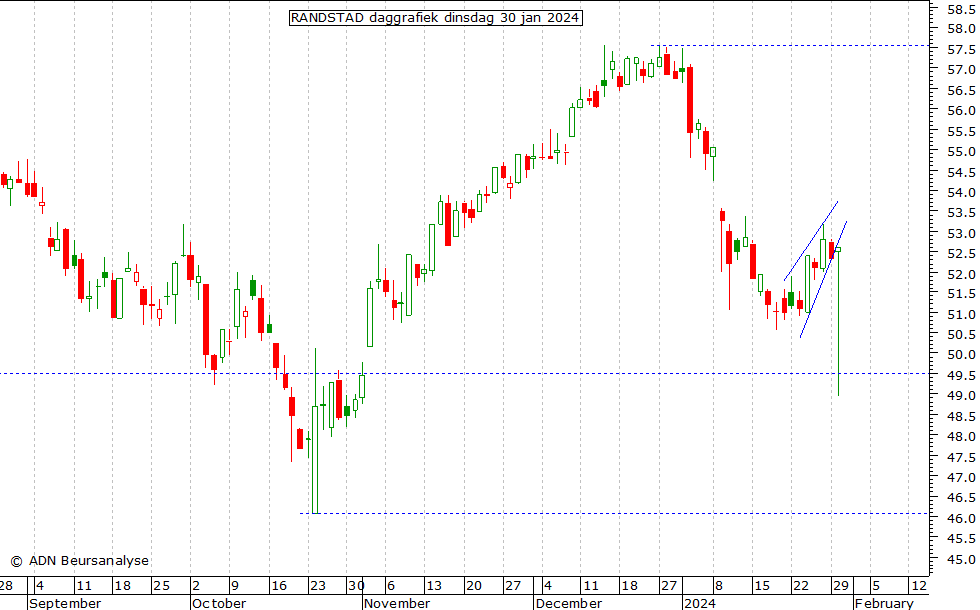Click the 57.0 price axis label
980x610 pixels.
pos(961,69)
